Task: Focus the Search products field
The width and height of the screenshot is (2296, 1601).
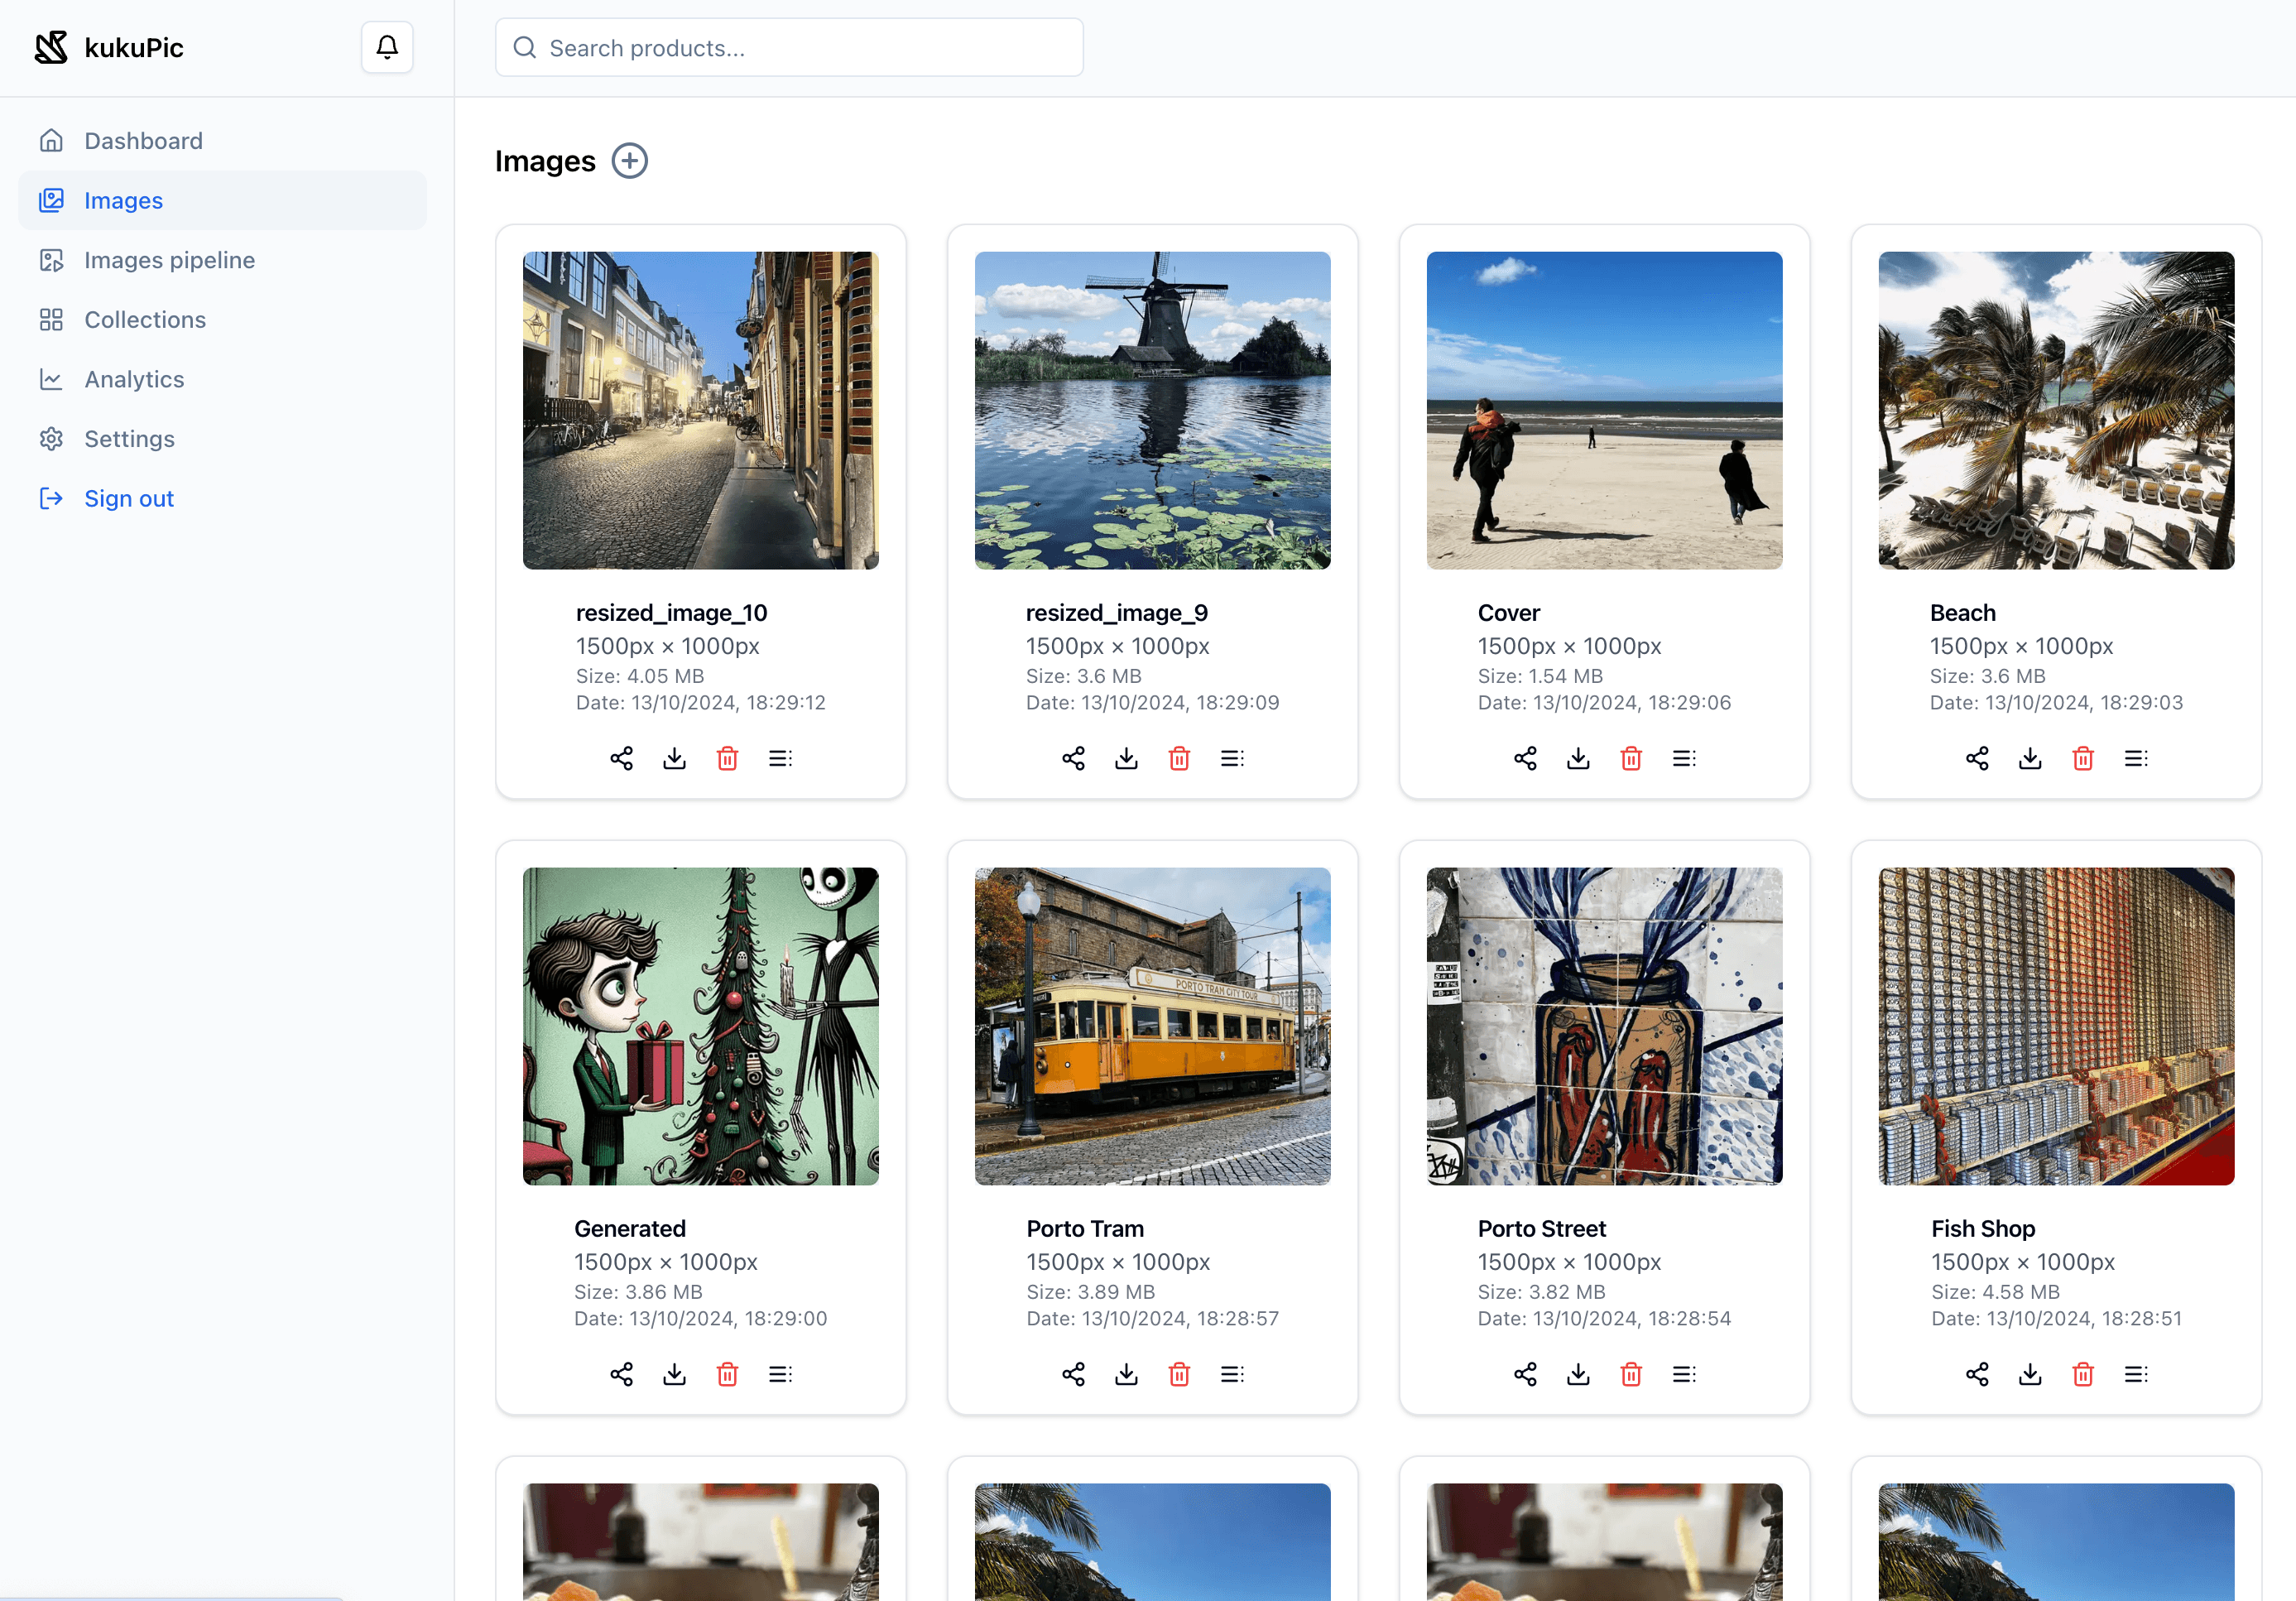Action: (789, 47)
